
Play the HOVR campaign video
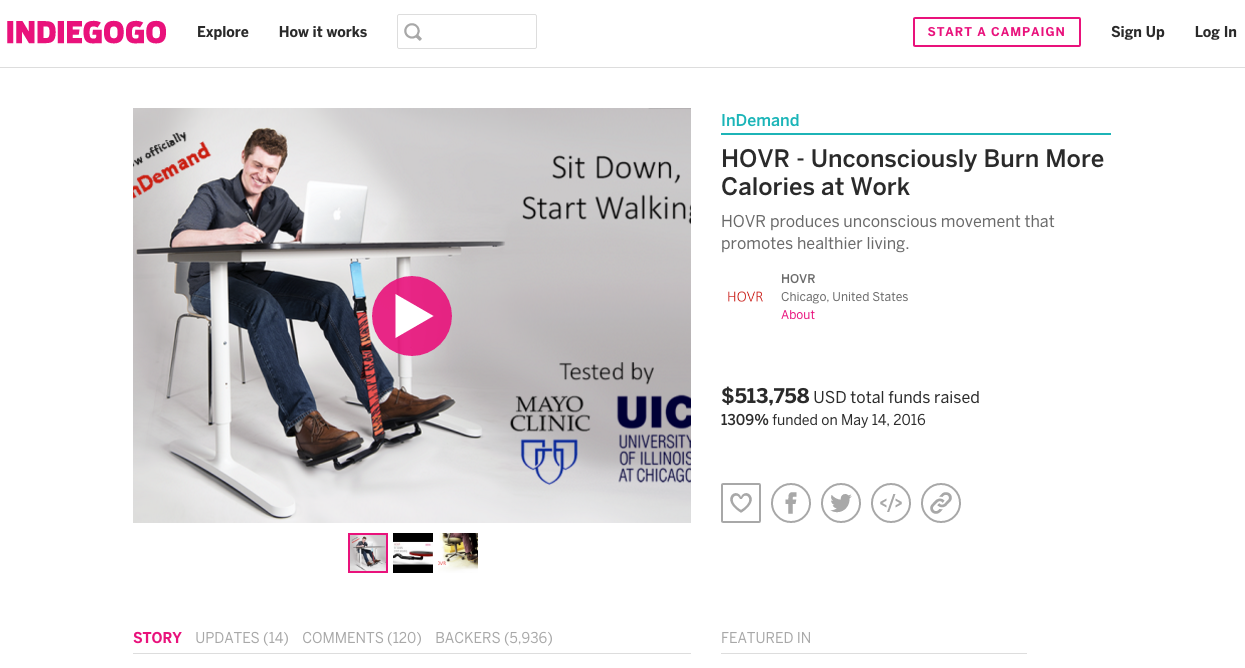(412, 316)
